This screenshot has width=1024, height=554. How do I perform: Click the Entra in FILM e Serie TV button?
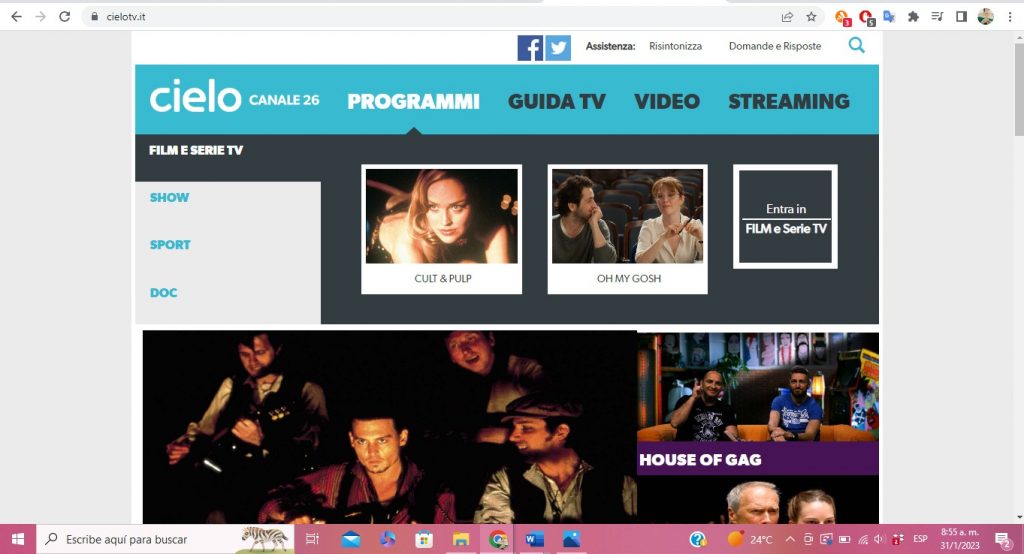point(785,217)
